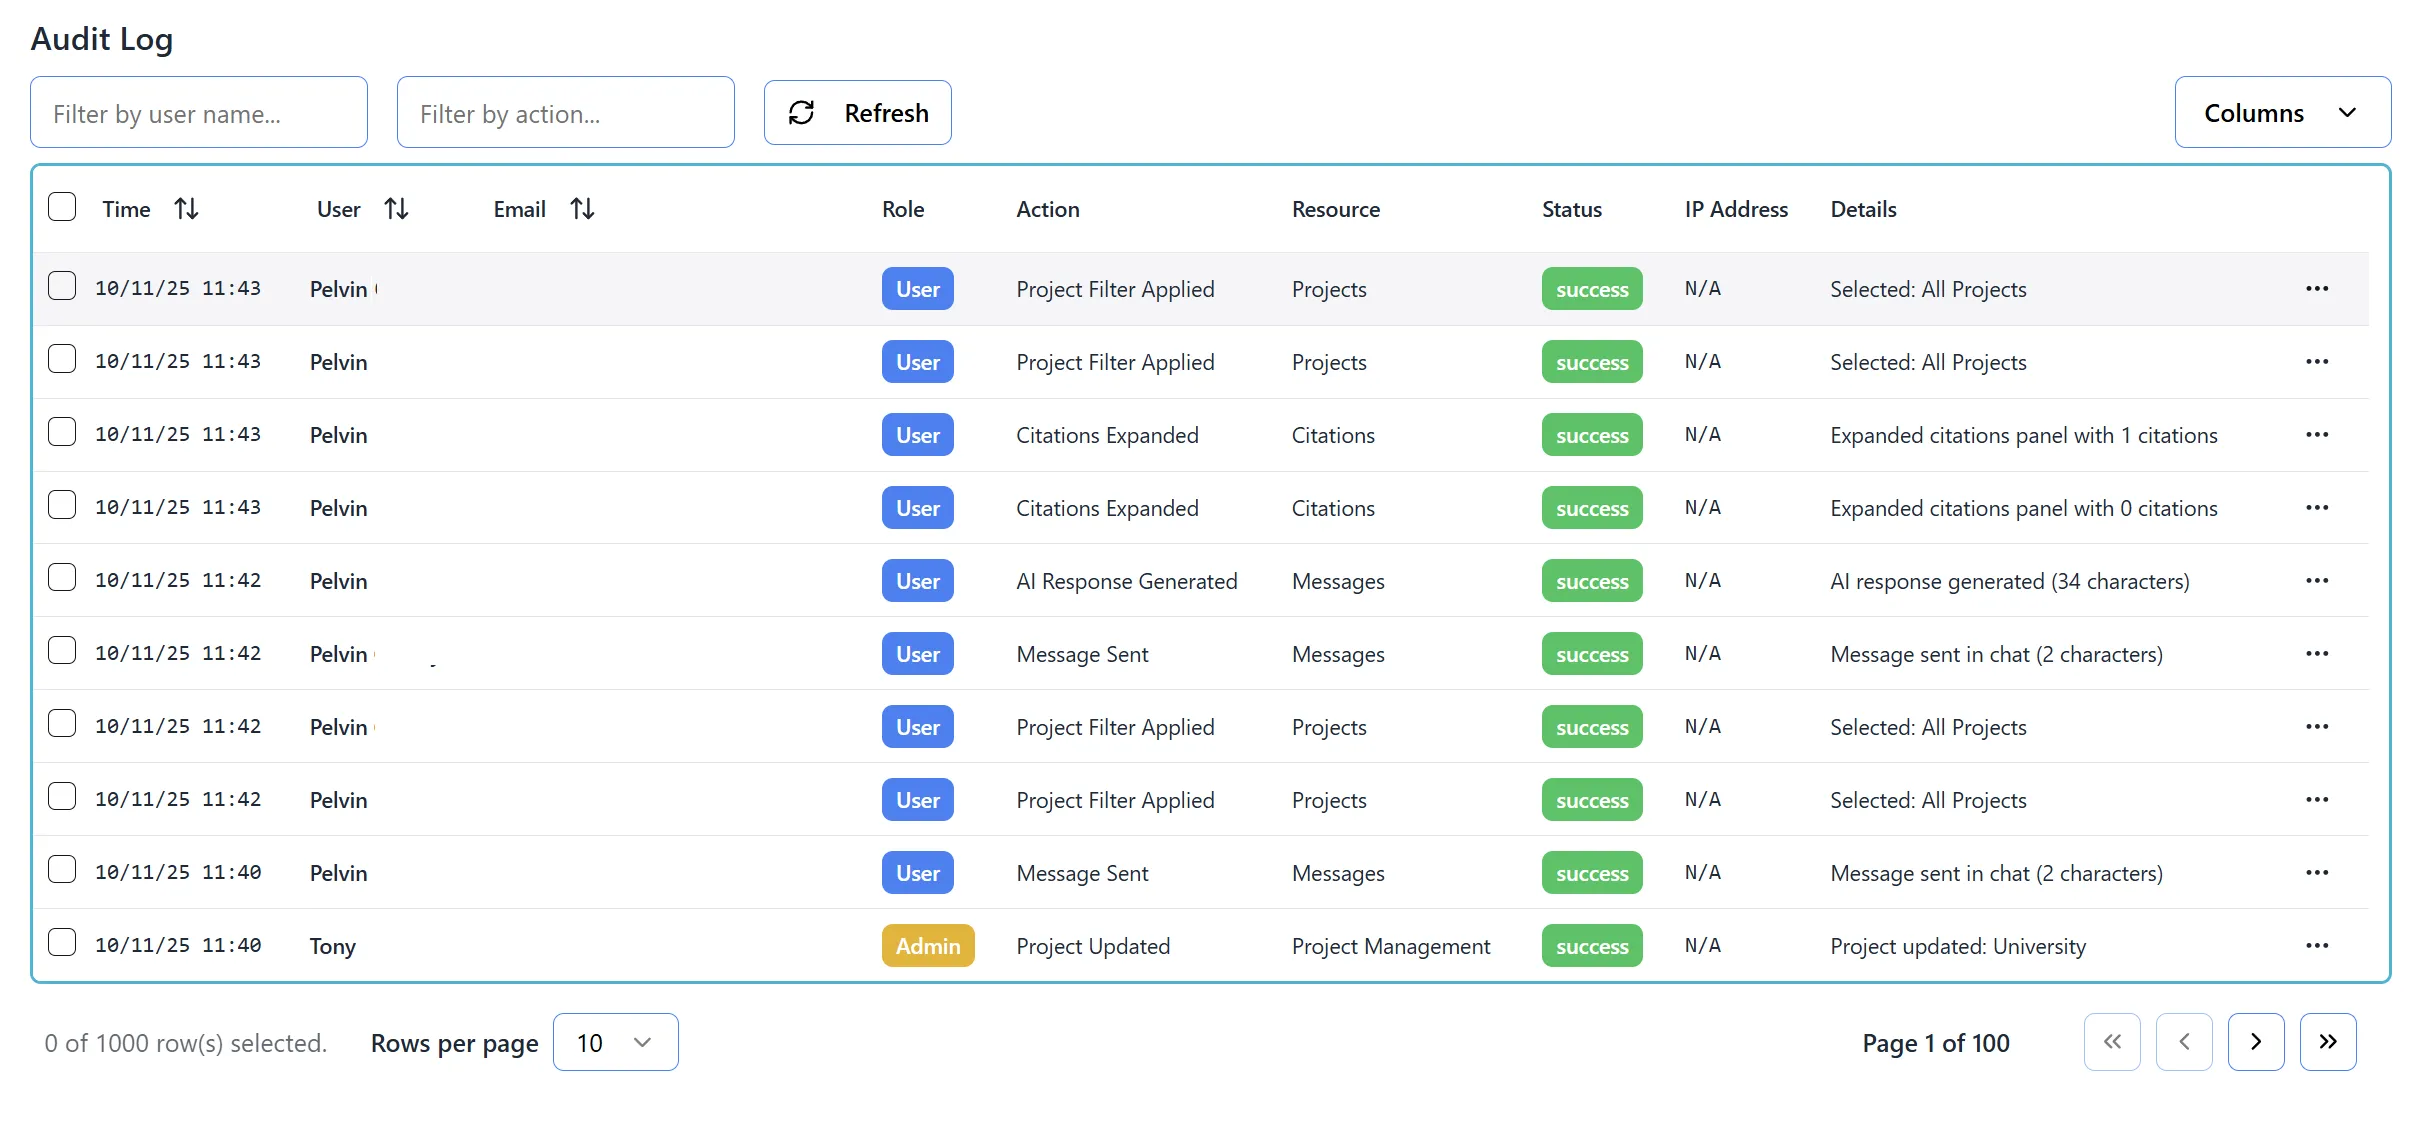Open the rows per page selector
Screen dimensions: 2415x1142
pos(615,1041)
